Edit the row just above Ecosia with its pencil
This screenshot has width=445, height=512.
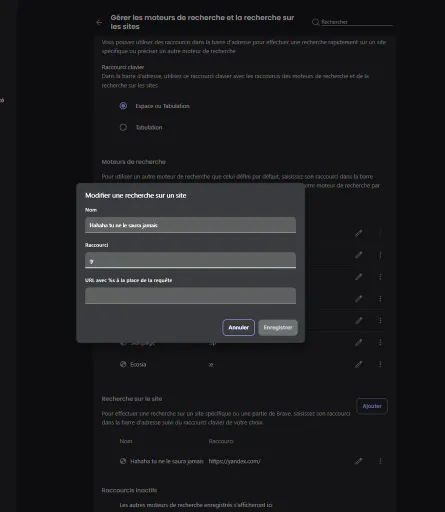pos(359,342)
